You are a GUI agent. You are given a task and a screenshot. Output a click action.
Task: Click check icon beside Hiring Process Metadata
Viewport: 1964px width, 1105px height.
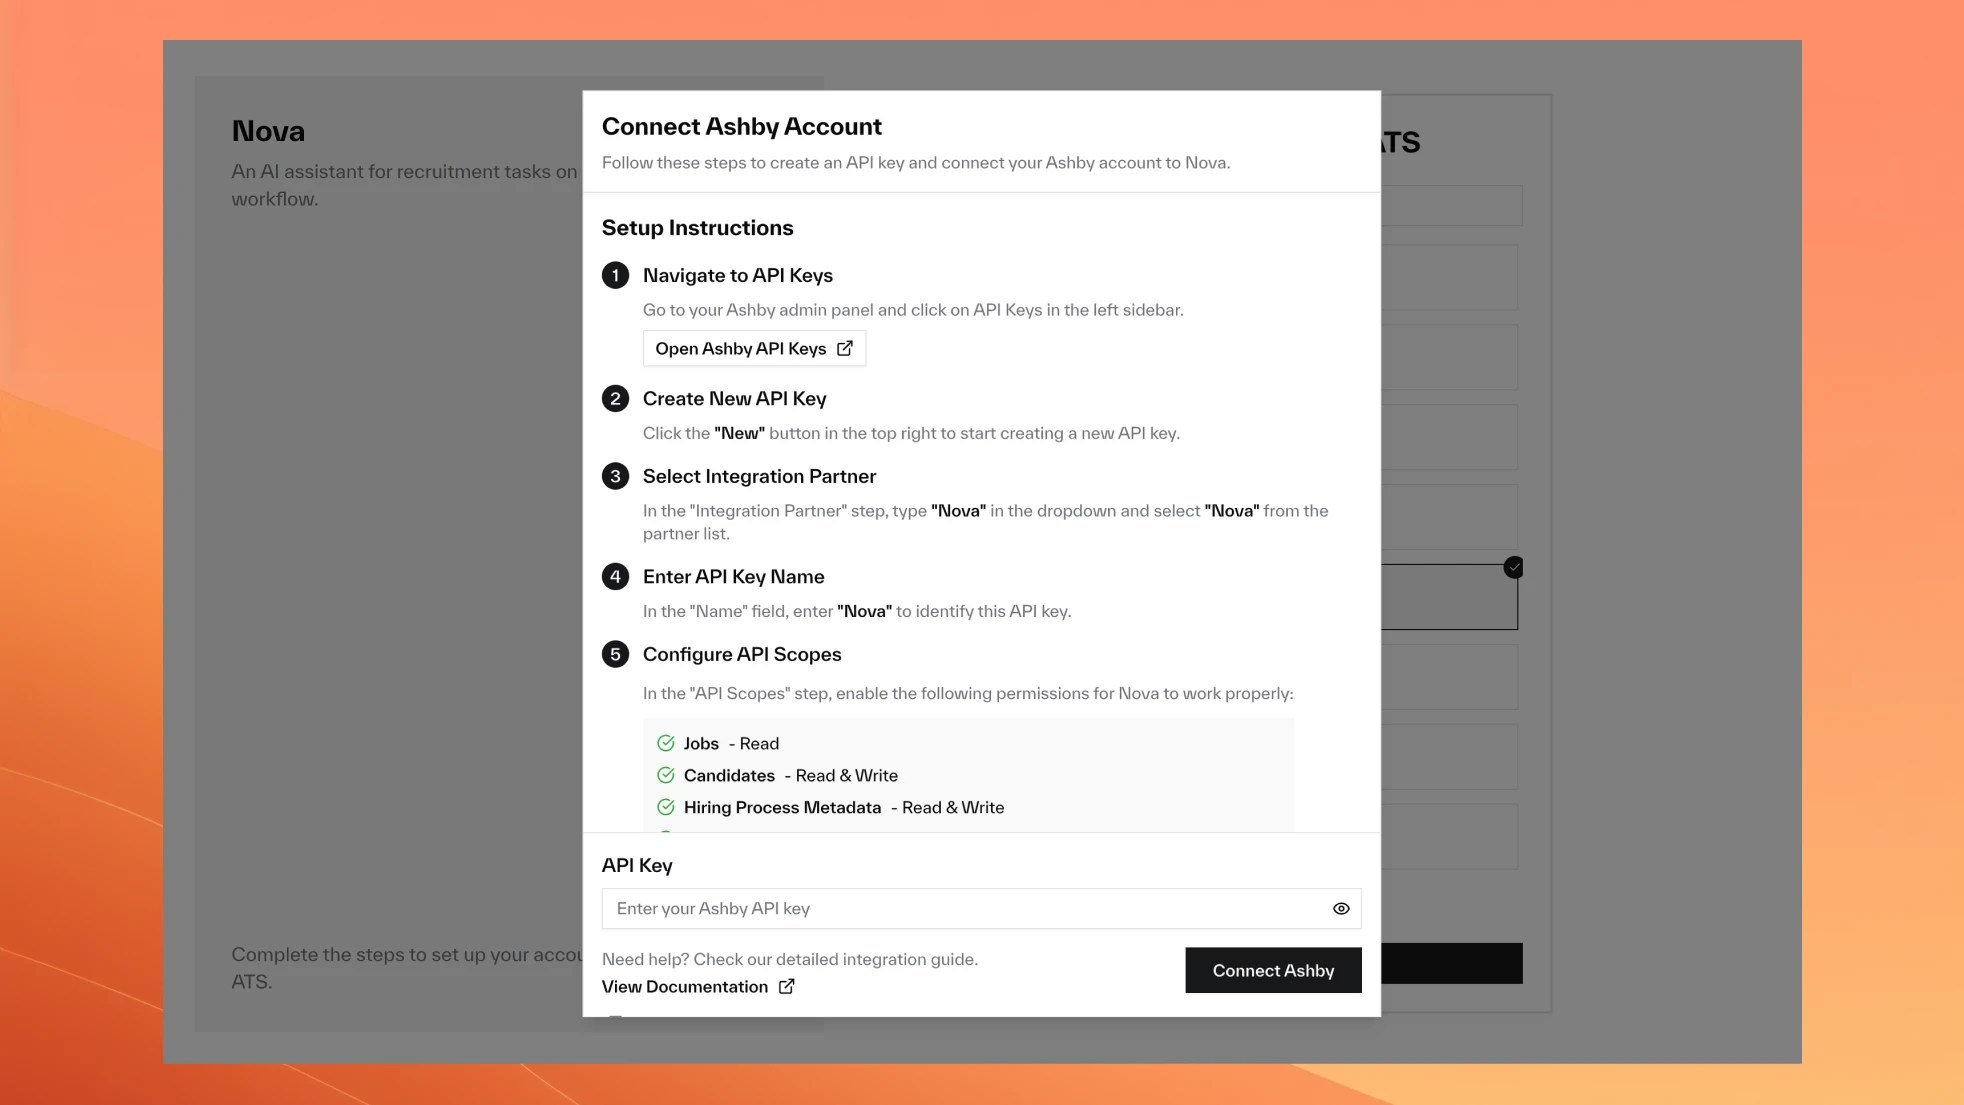(x=666, y=807)
